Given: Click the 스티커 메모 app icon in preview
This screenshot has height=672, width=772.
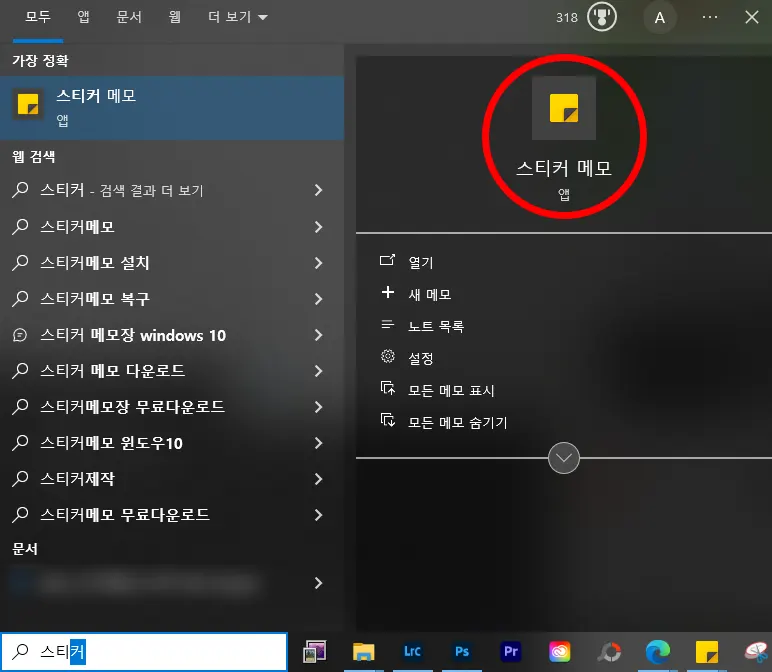Looking at the screenshot, I should pos(564,108).
